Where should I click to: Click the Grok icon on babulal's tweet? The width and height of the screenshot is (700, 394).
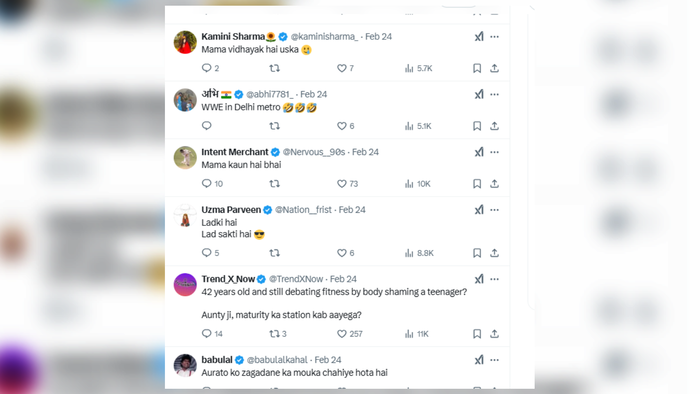(x=479, y=360)
